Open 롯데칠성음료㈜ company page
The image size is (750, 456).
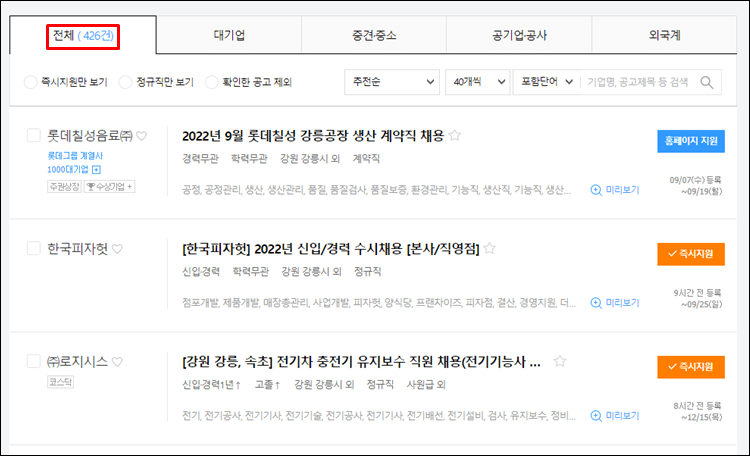pyautogui.click(x=90, y=136)
